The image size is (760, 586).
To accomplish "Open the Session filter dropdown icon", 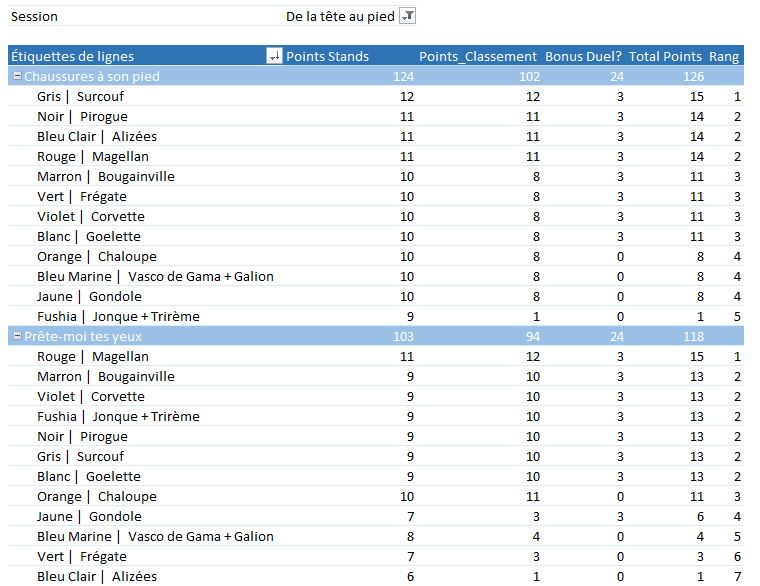I will click(x=407, y=16).
